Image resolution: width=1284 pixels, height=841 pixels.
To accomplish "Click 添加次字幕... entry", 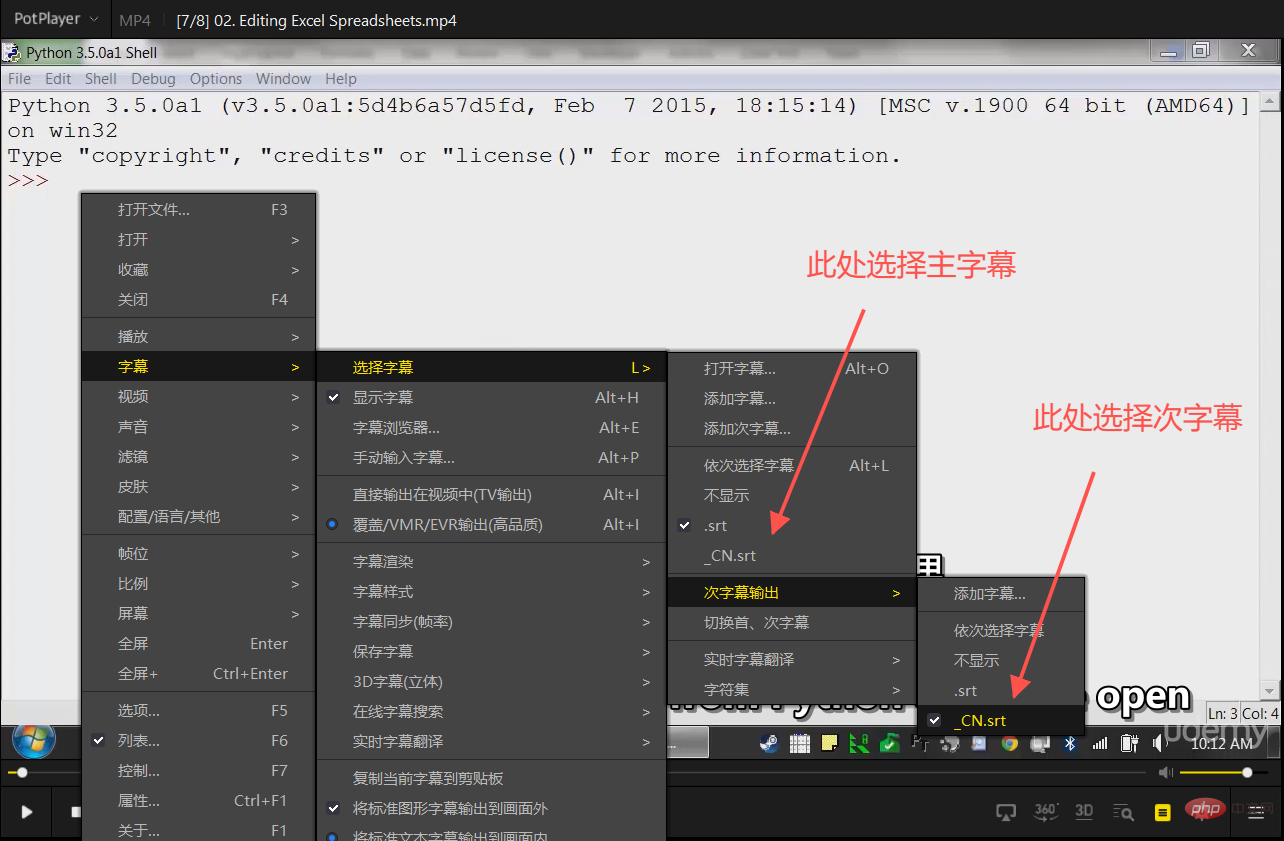I will point(792,428).
